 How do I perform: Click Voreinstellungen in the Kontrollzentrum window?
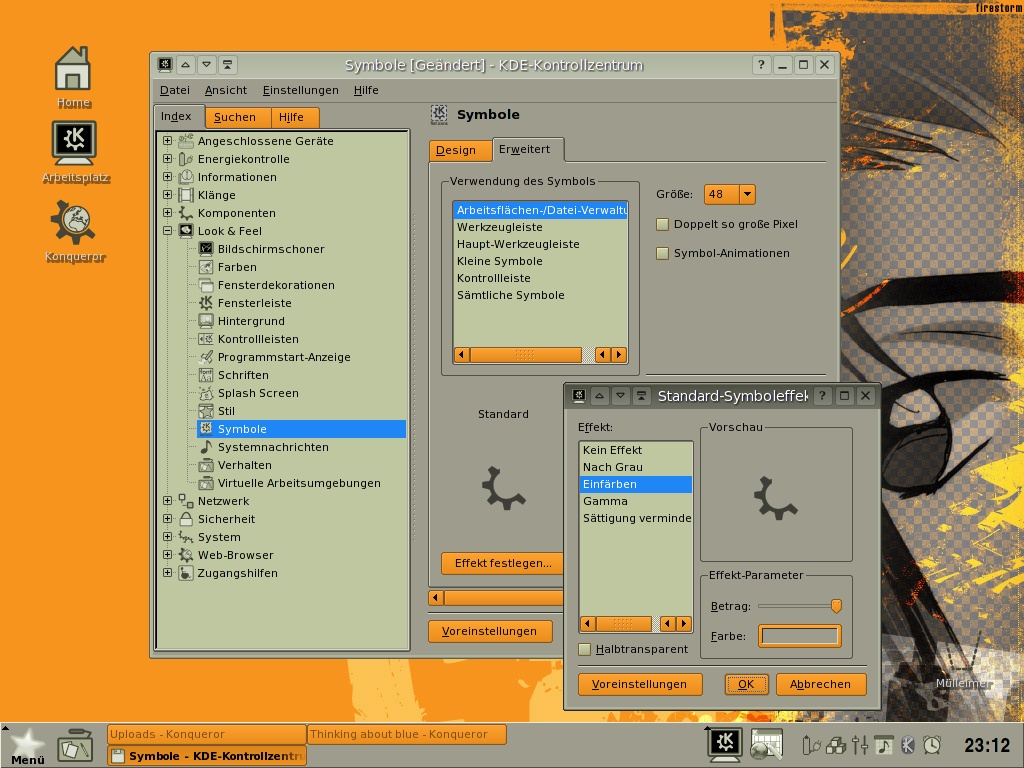tap(490, 631)
